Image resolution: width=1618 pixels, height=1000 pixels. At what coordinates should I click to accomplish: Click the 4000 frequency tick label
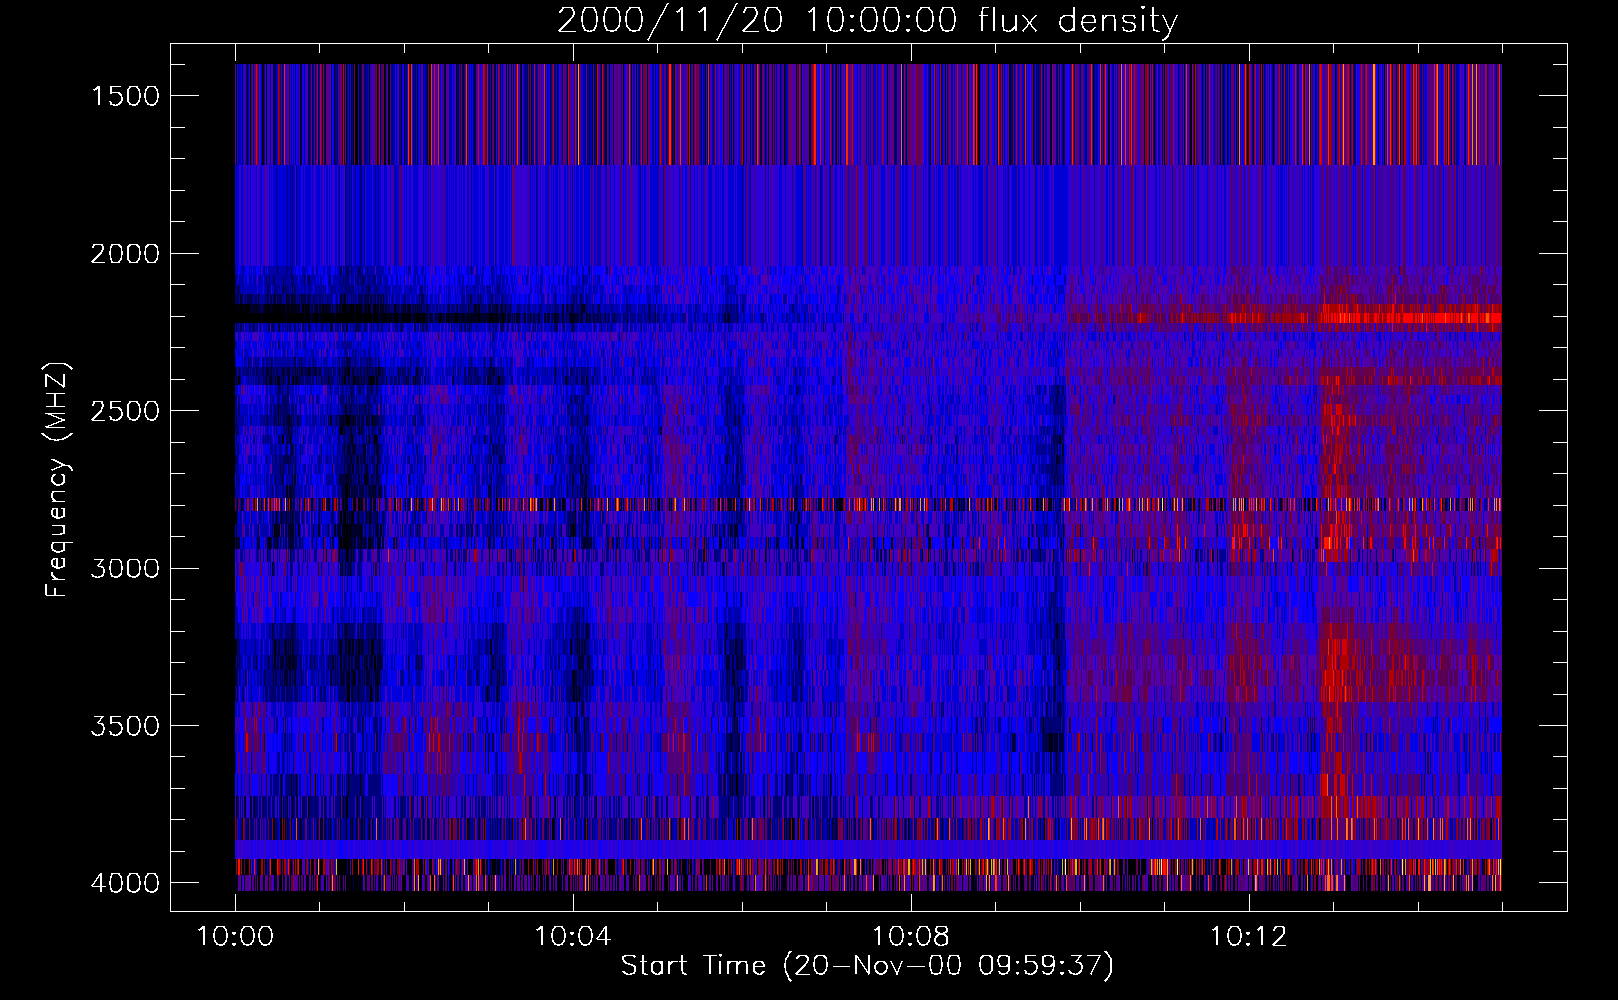click(x=125, y=883)
